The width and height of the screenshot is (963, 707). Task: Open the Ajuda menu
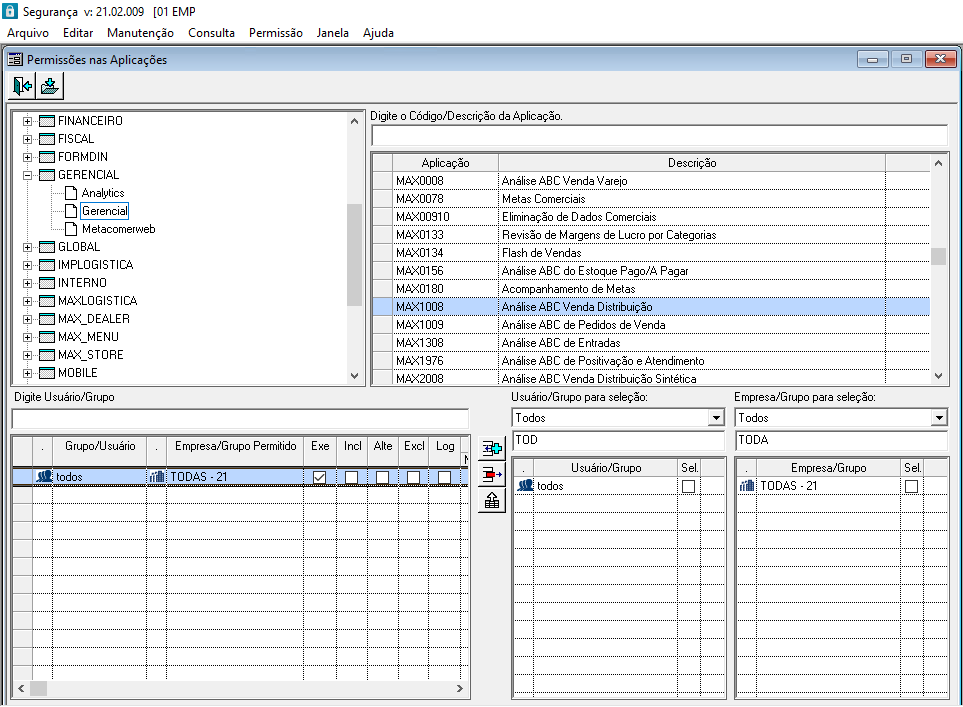click(378, 33)
